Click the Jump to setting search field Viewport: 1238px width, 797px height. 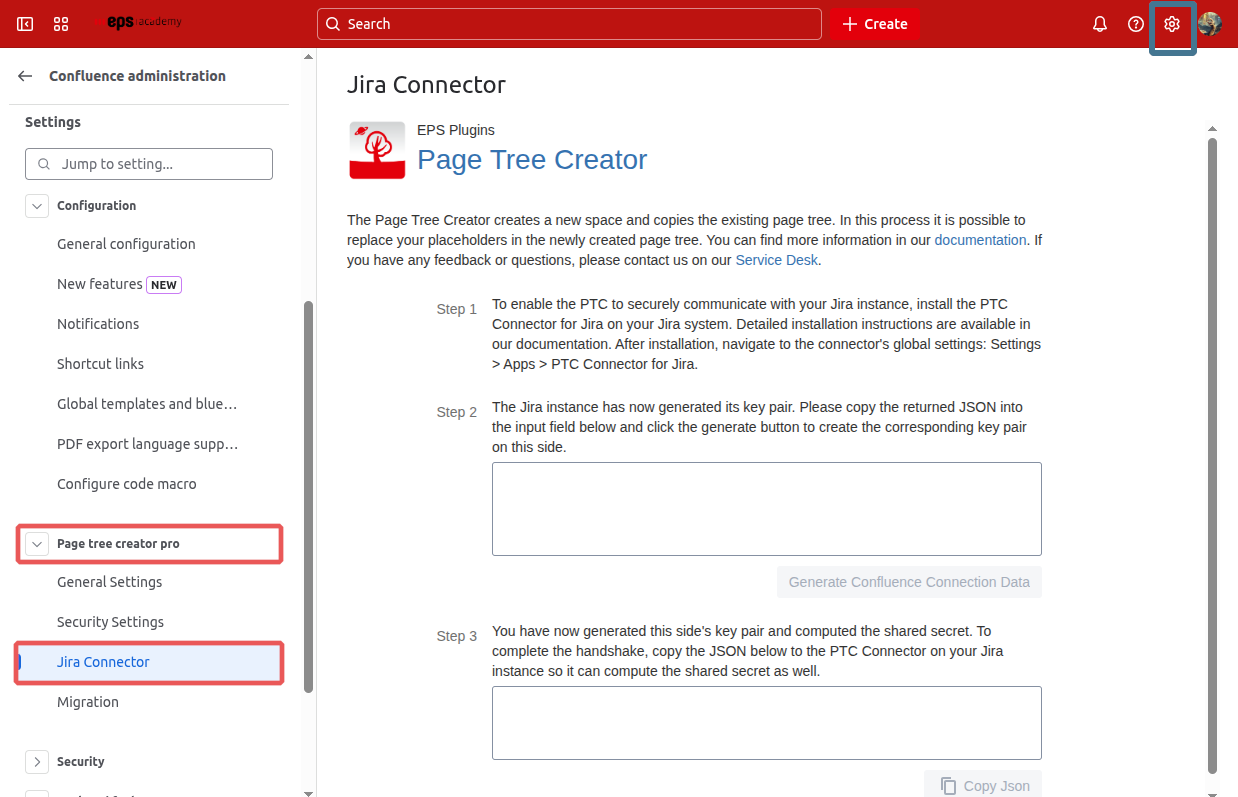pos(148,163)
